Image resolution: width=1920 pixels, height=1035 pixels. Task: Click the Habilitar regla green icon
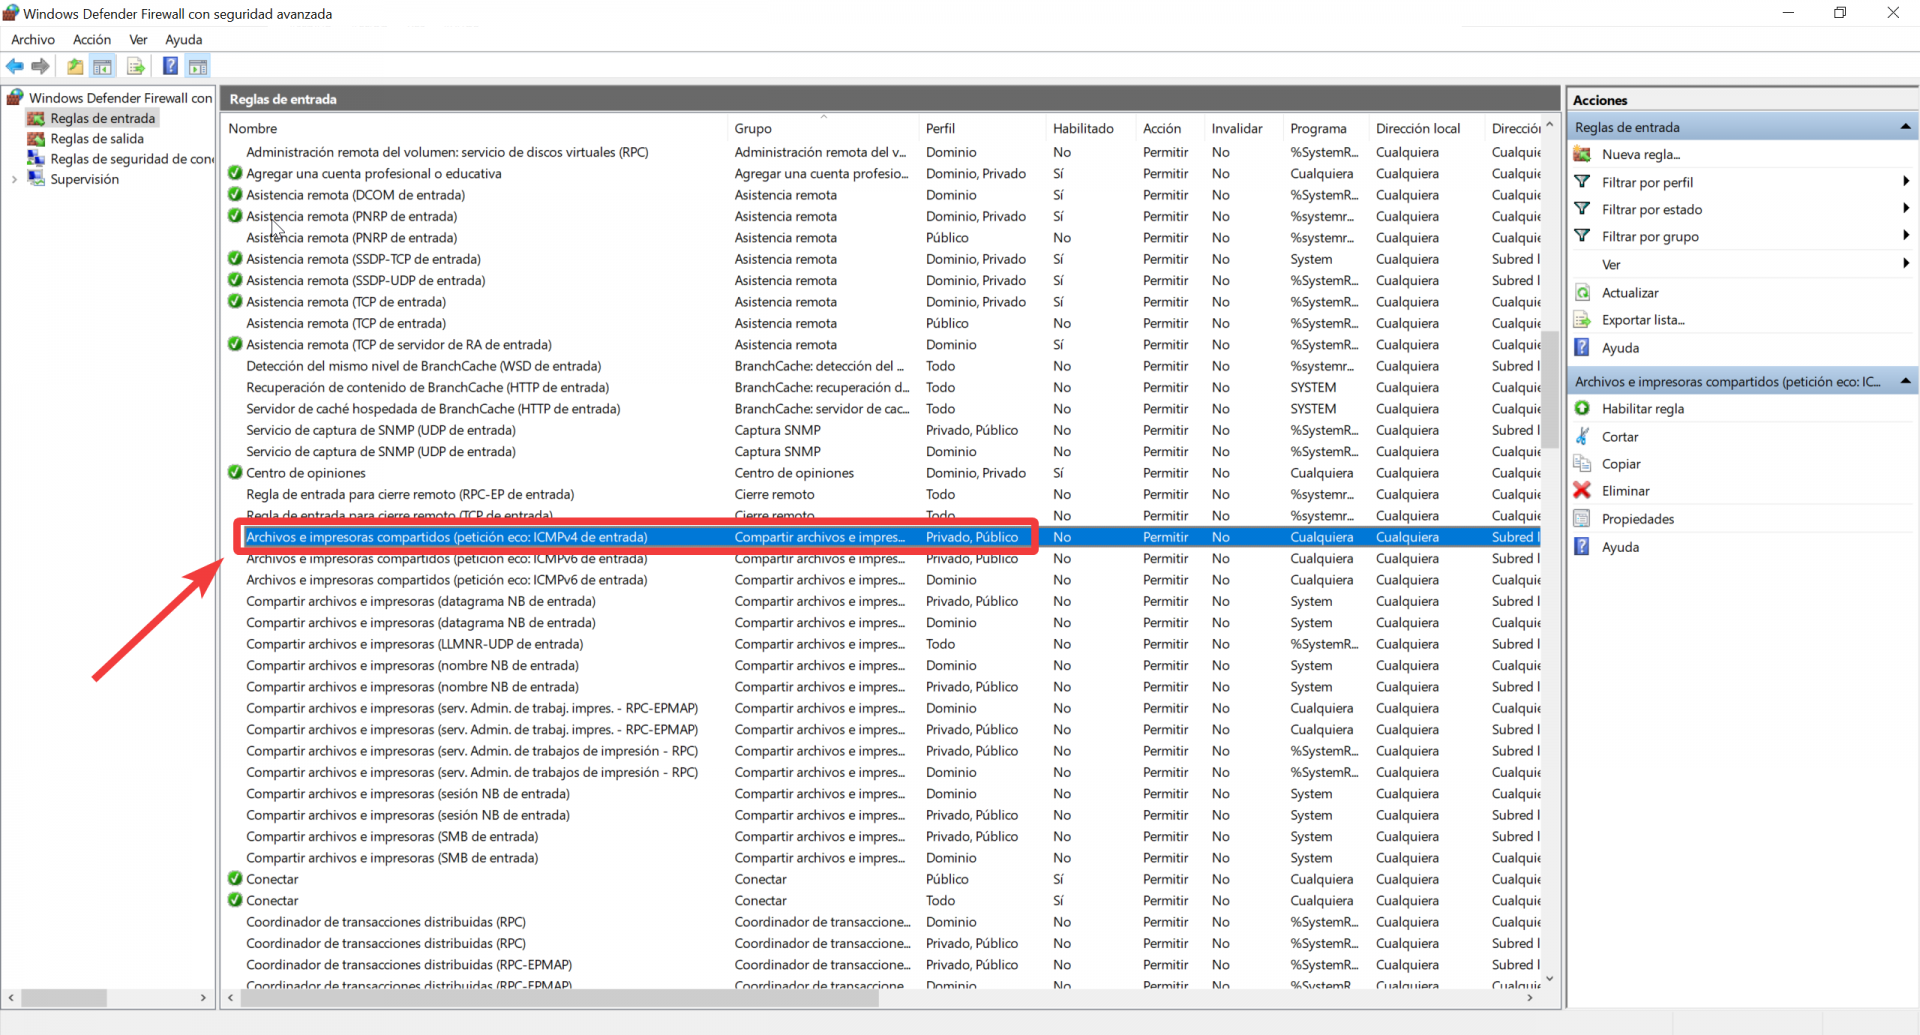[x=1582, y=408]
